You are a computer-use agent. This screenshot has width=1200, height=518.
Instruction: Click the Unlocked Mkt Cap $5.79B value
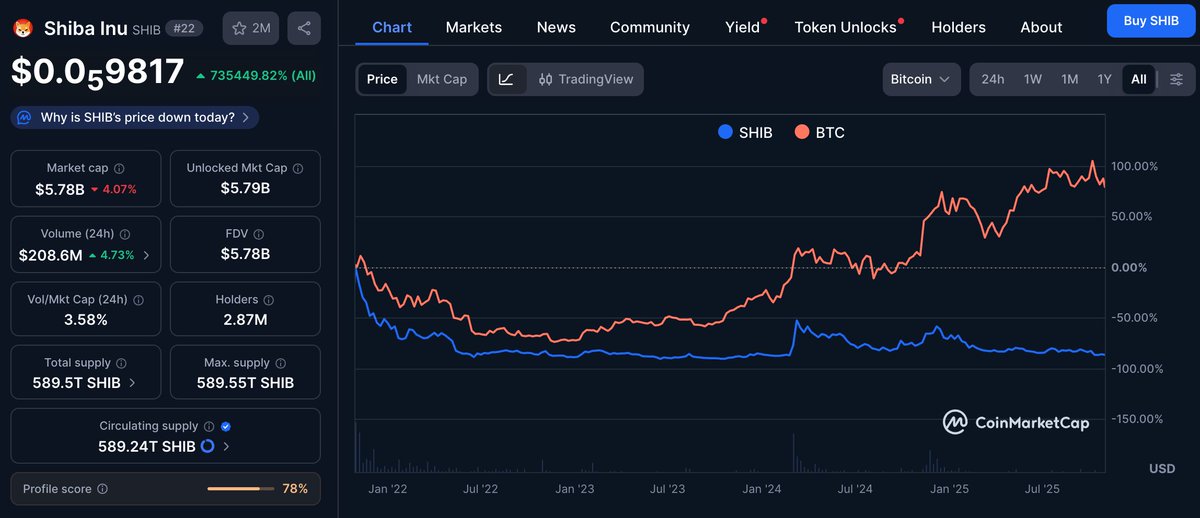[245, 188]
